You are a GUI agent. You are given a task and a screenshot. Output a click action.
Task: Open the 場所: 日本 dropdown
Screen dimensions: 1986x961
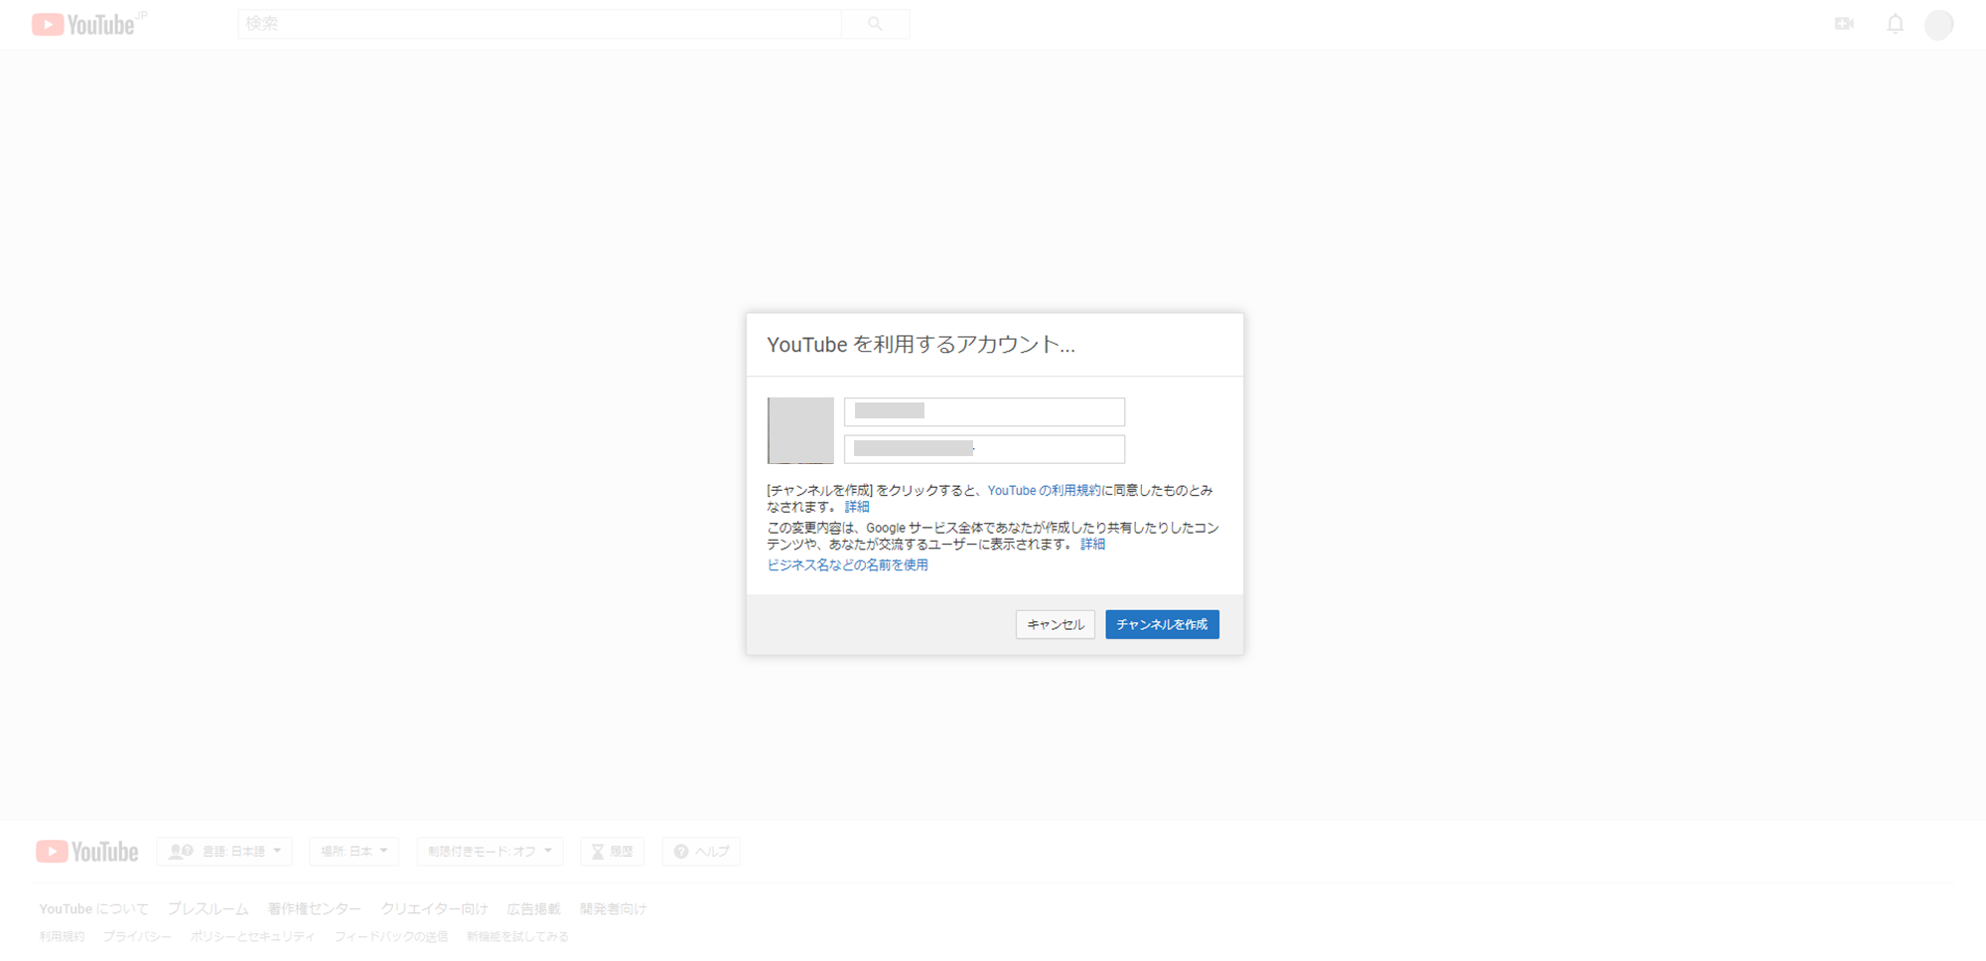click(354, 852)
